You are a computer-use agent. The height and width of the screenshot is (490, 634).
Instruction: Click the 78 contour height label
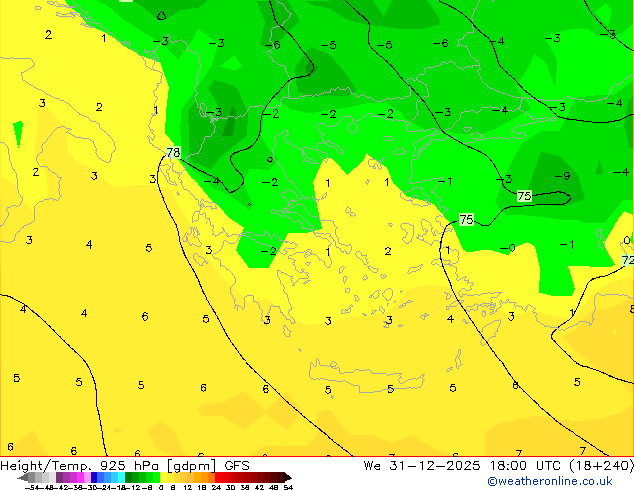[173, 152]
